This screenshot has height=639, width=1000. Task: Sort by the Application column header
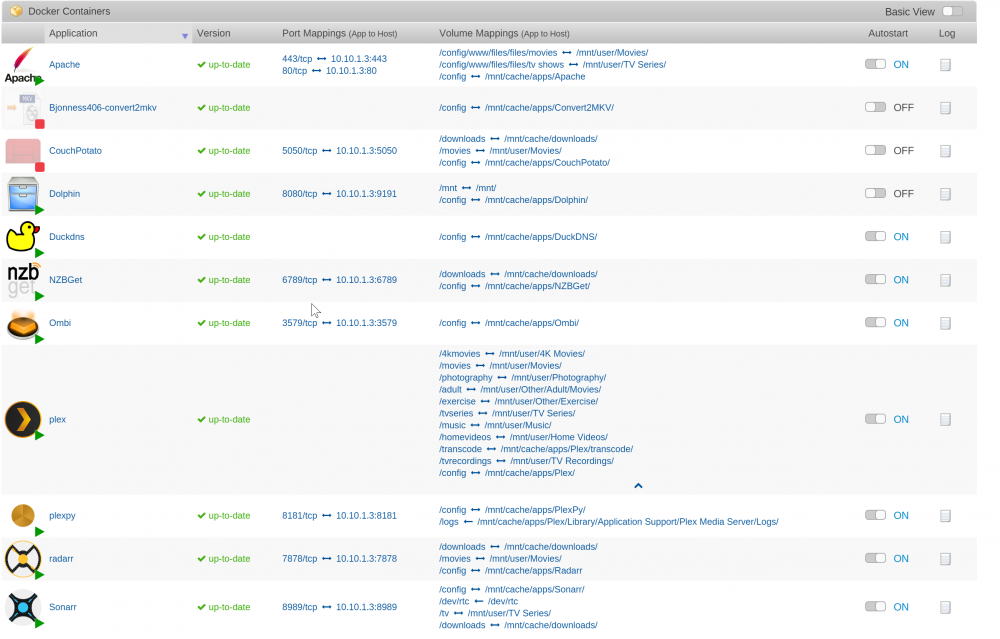click(73, 33)
